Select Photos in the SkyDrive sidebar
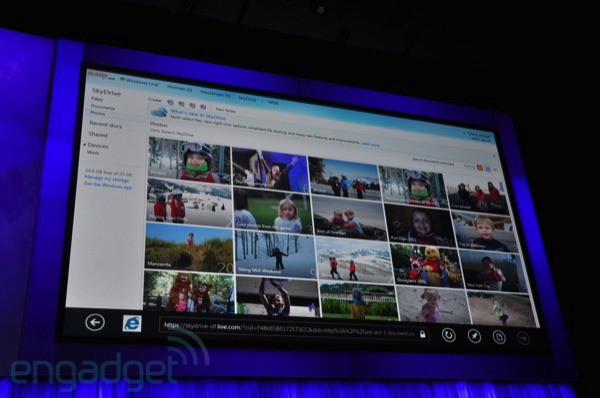This screenshot has height=398, width=600. tap(98, 113)
